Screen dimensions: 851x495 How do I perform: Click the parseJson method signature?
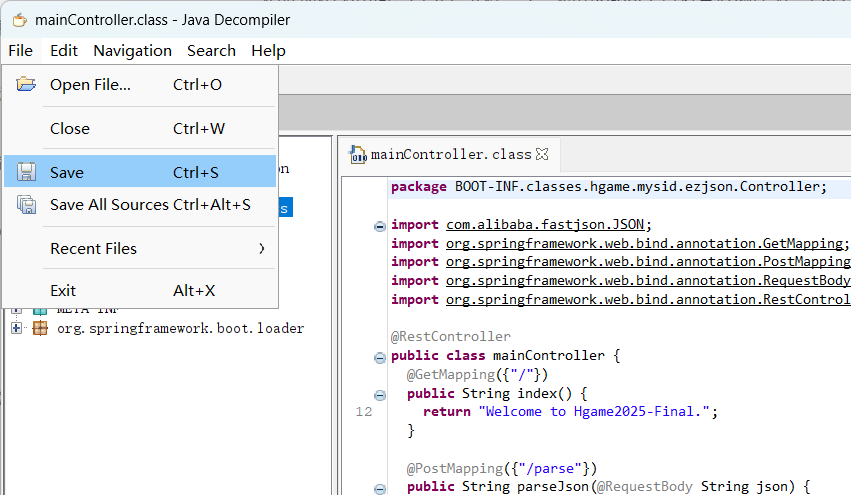click(x=608, y=486)
